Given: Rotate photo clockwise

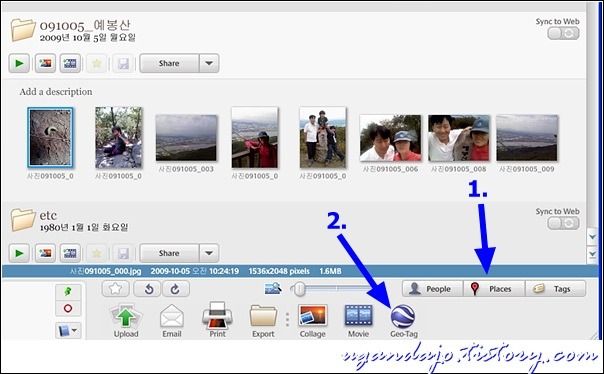Looking at the screenshot, I should [x=176, y=288].
